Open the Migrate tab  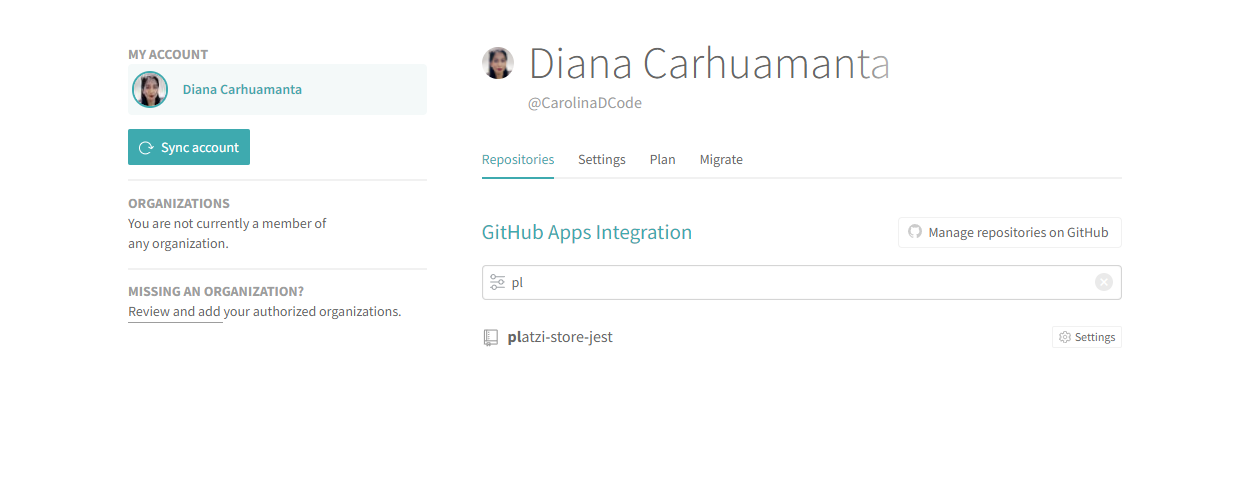721,160
